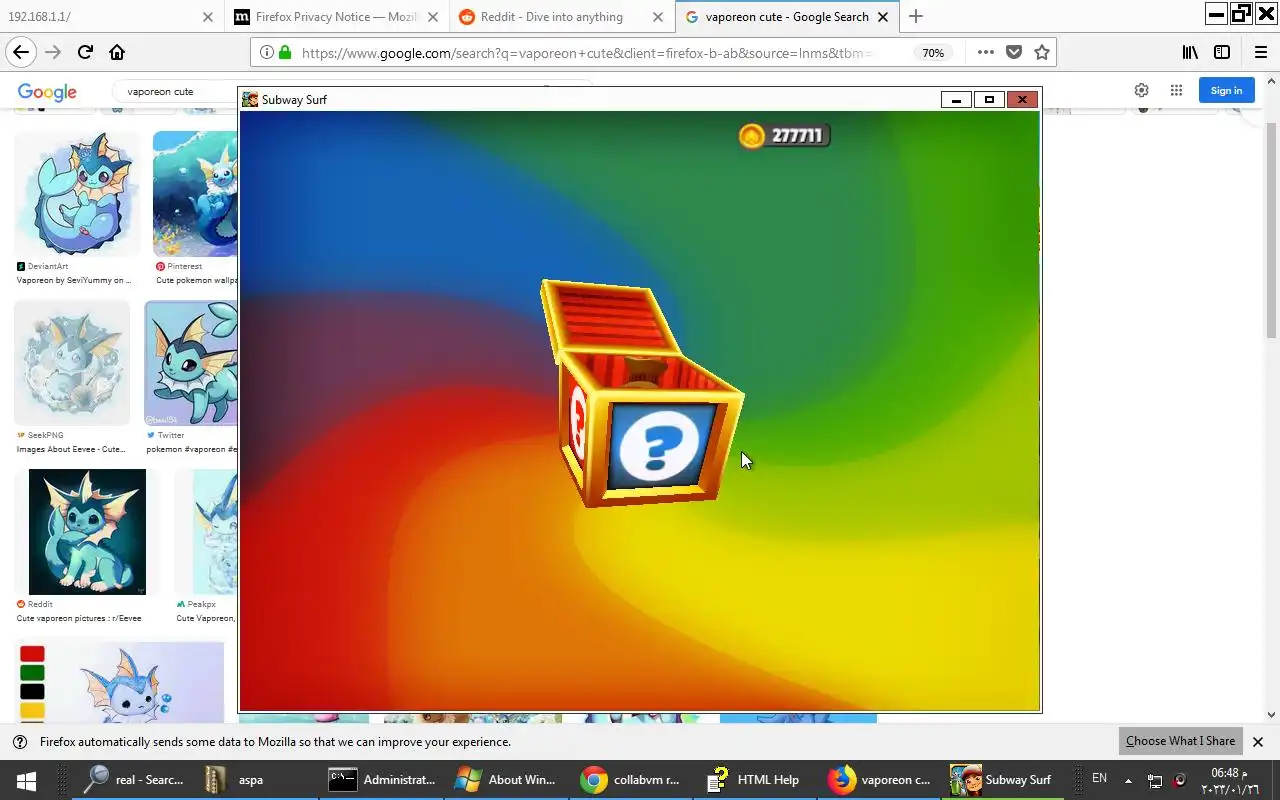Click the Firefox address bar URL

pos(585,53)
